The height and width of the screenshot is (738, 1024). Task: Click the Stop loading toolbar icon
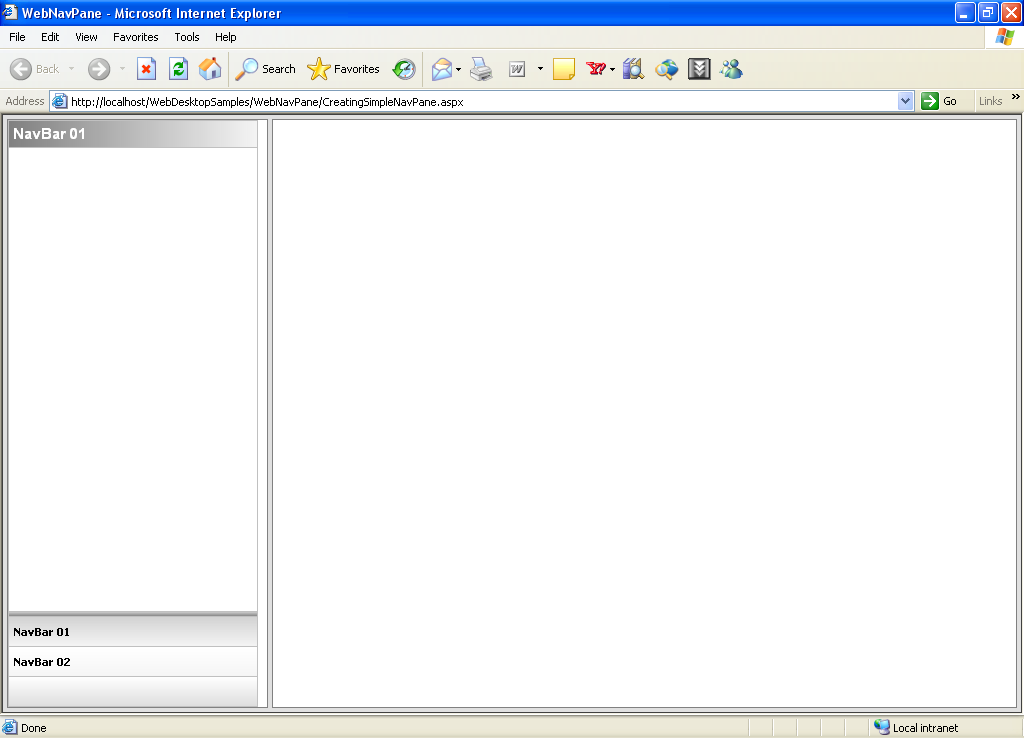(x=146, y=69)
